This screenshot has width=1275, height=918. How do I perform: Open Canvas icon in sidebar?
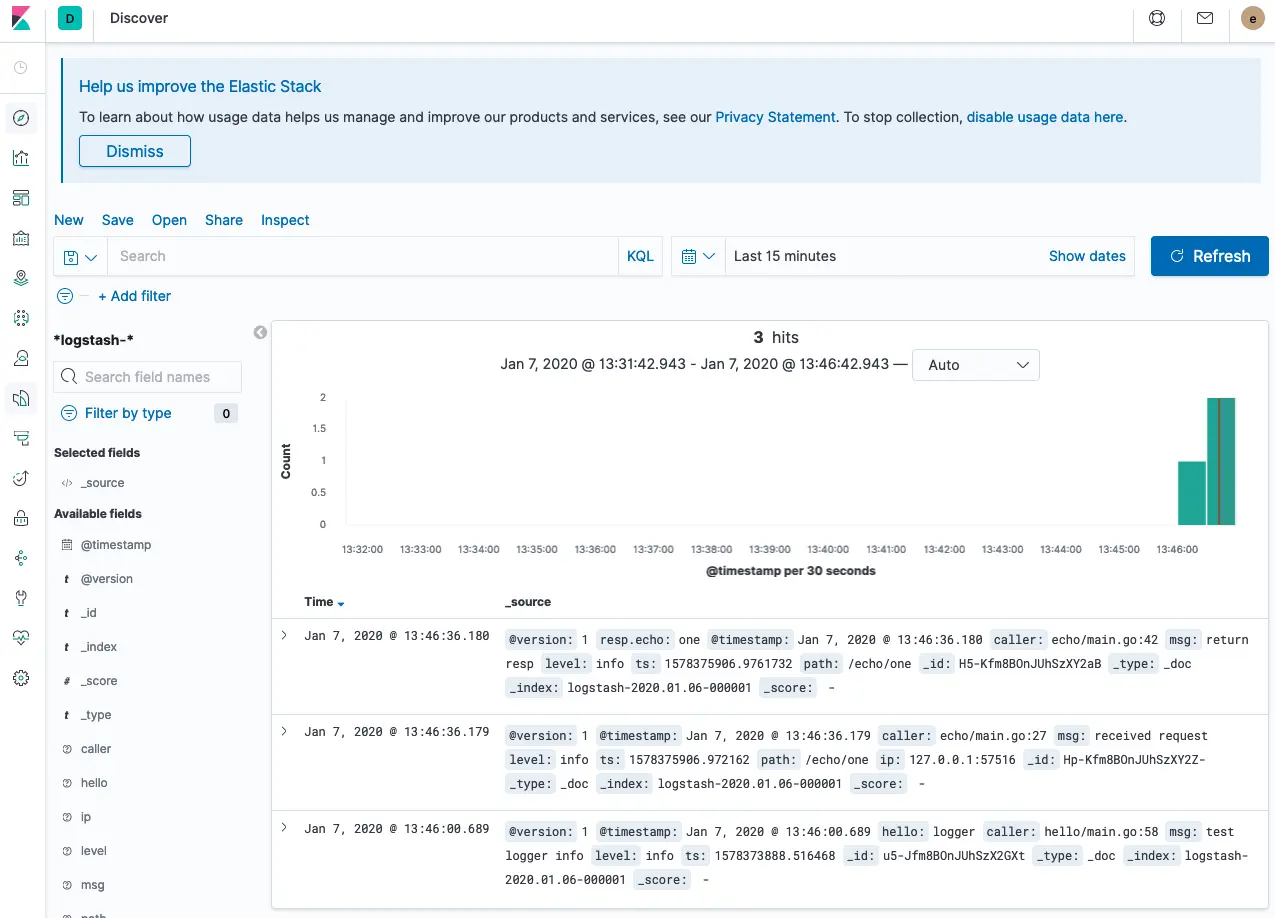[21, 238]
